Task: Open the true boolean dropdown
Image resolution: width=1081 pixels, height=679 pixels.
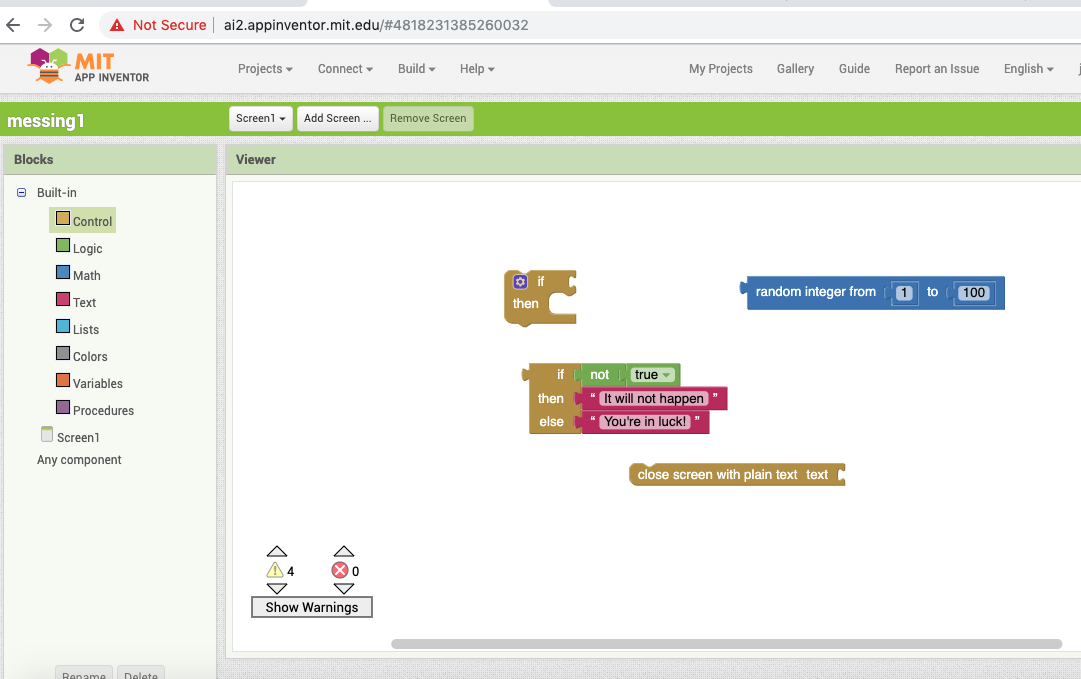Action: click(x=665, y=375)
